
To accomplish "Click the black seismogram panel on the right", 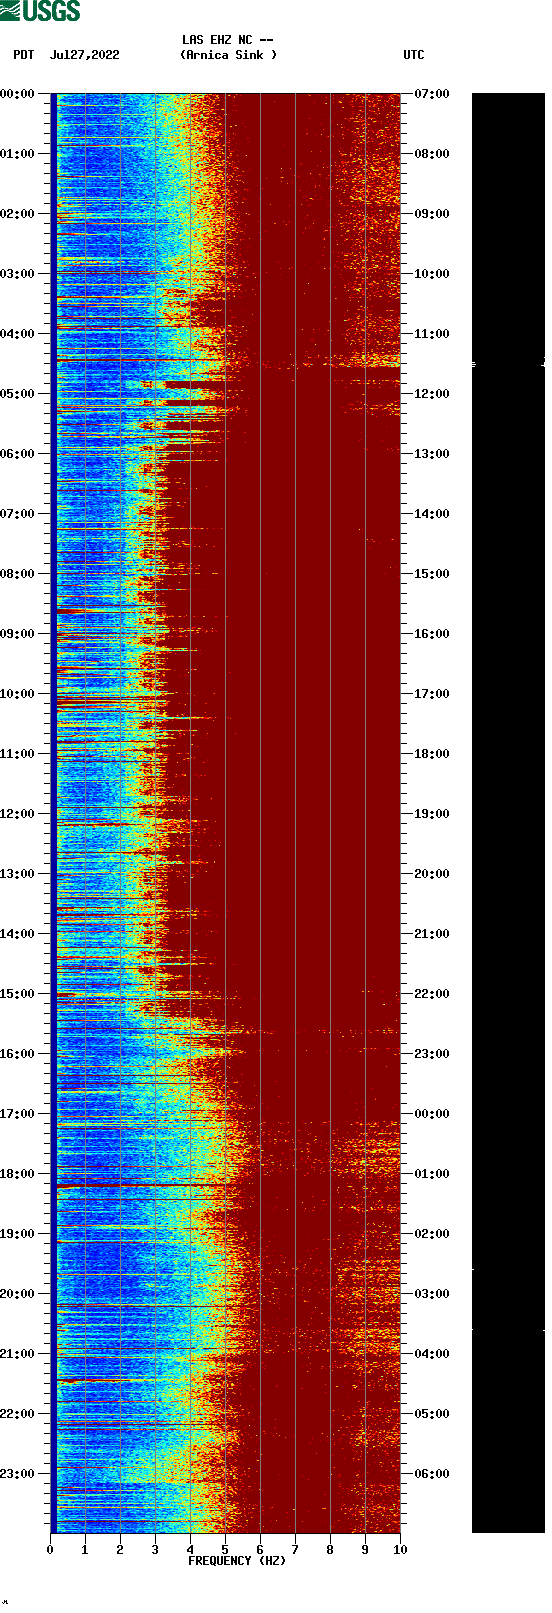I will coord(508,813).
